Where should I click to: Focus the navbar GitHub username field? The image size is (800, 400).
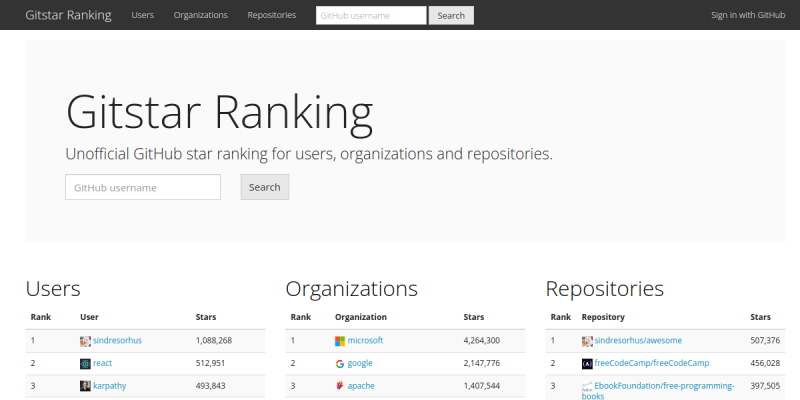click(x=371, y=15)
